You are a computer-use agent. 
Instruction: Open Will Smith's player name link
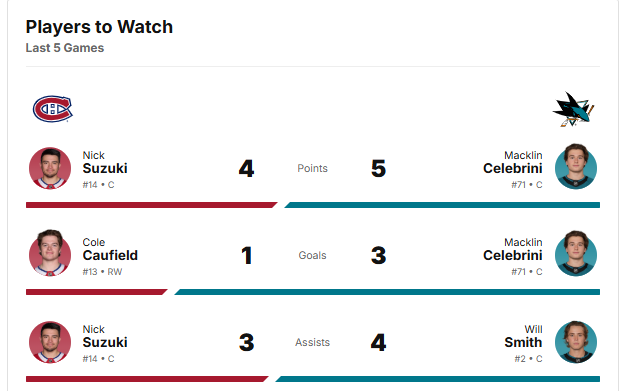click(523, 337)
